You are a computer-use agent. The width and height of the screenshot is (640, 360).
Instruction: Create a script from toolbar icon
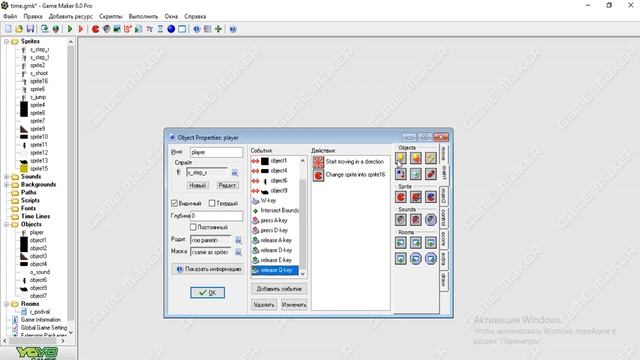click(x=138, y=29)
